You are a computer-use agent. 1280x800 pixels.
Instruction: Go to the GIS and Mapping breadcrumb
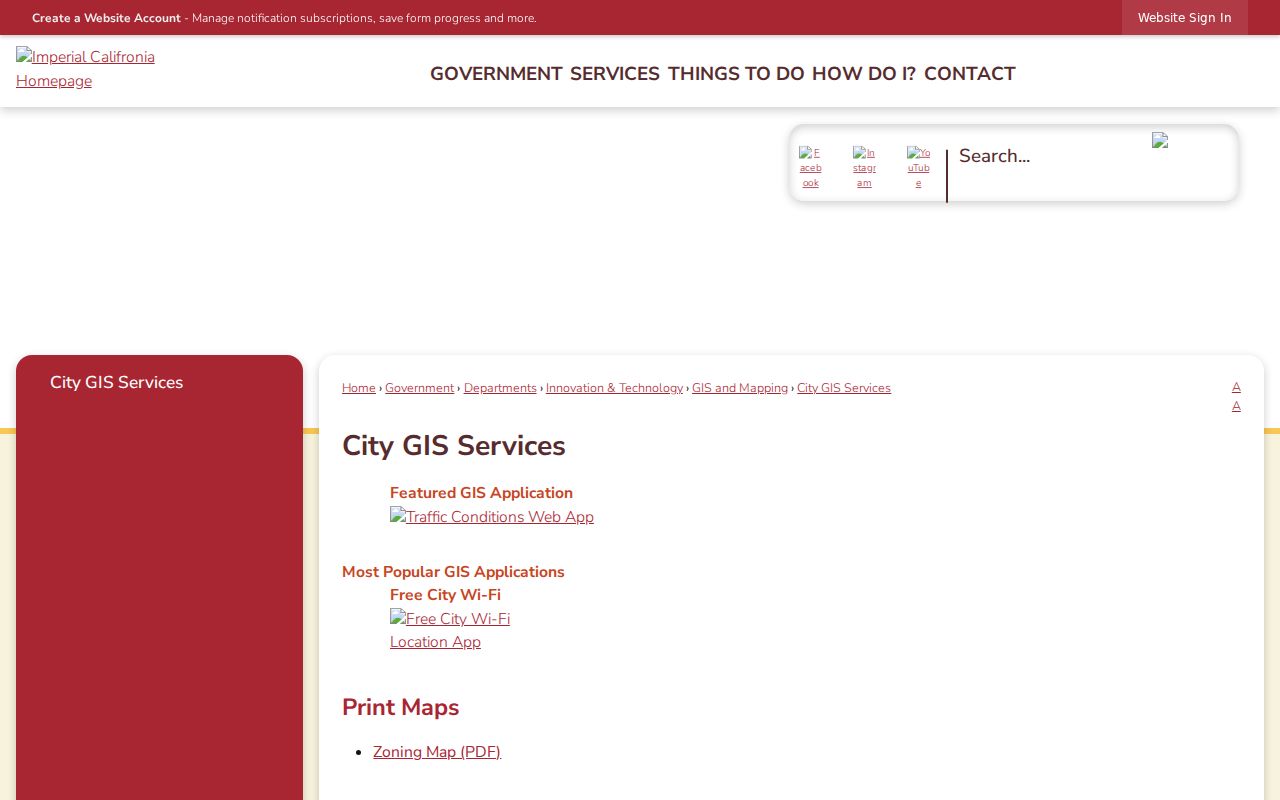(740, 388)
